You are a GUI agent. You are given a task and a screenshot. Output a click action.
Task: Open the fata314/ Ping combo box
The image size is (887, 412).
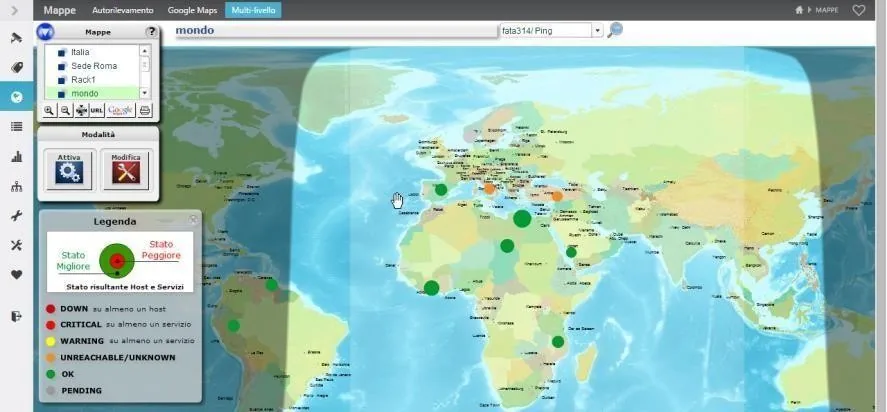coord(546,31)
